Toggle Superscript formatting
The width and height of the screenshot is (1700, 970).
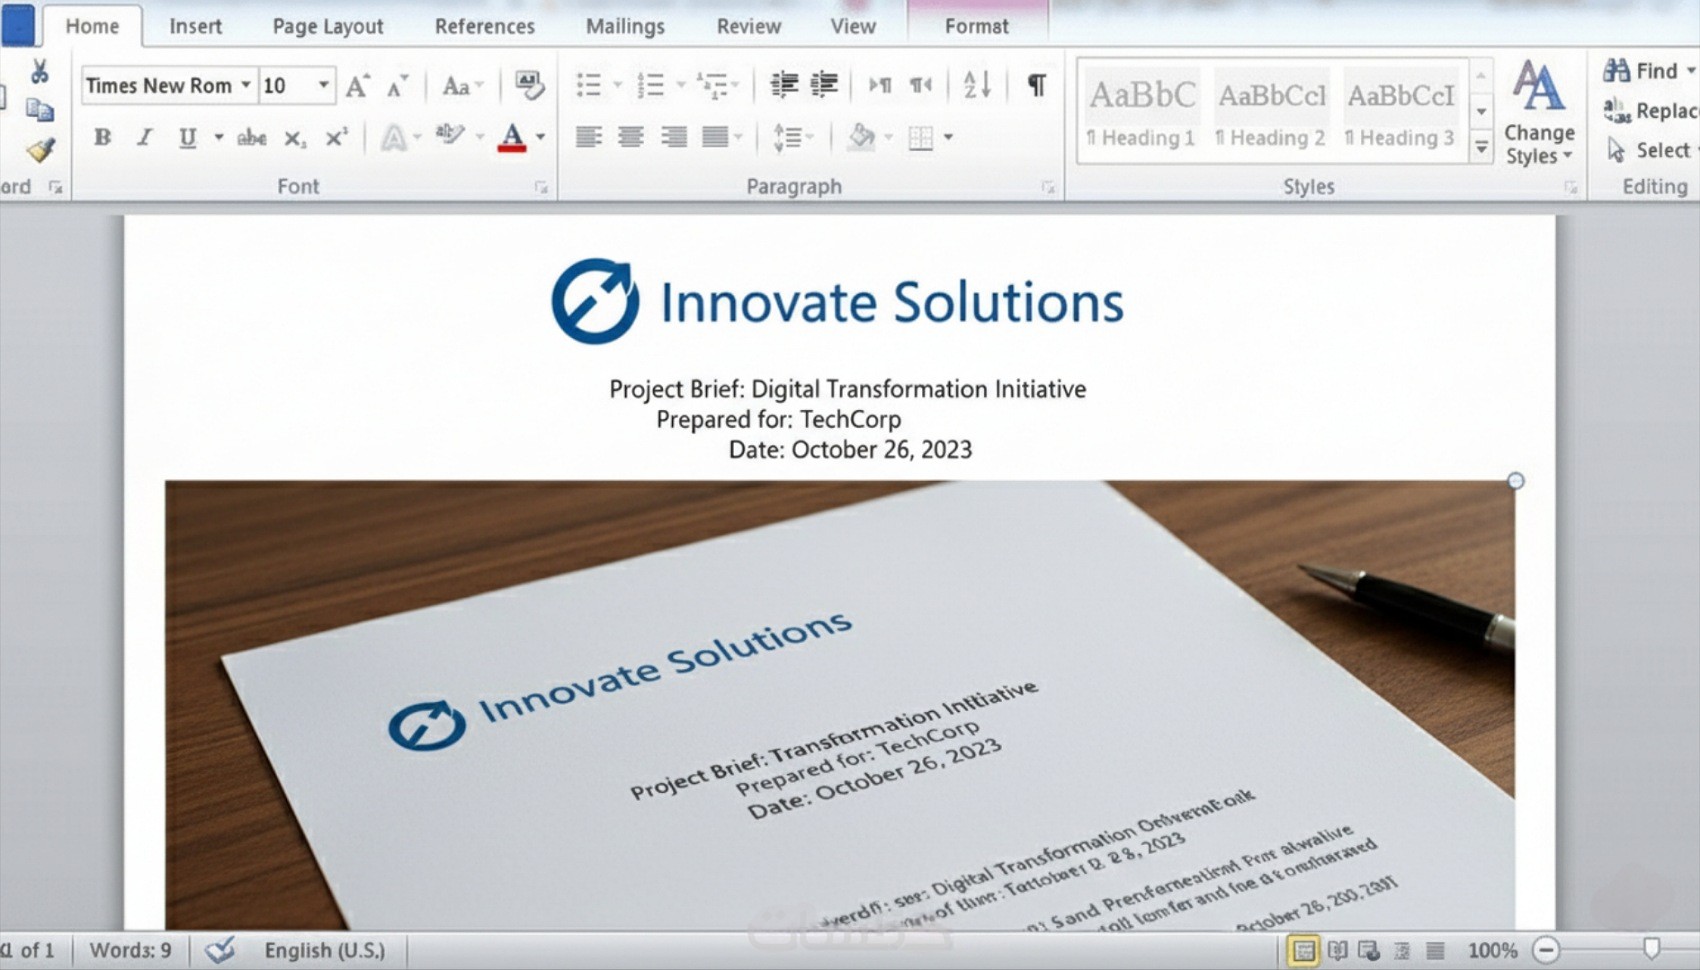pyautogui.click(x=337, y=137)
